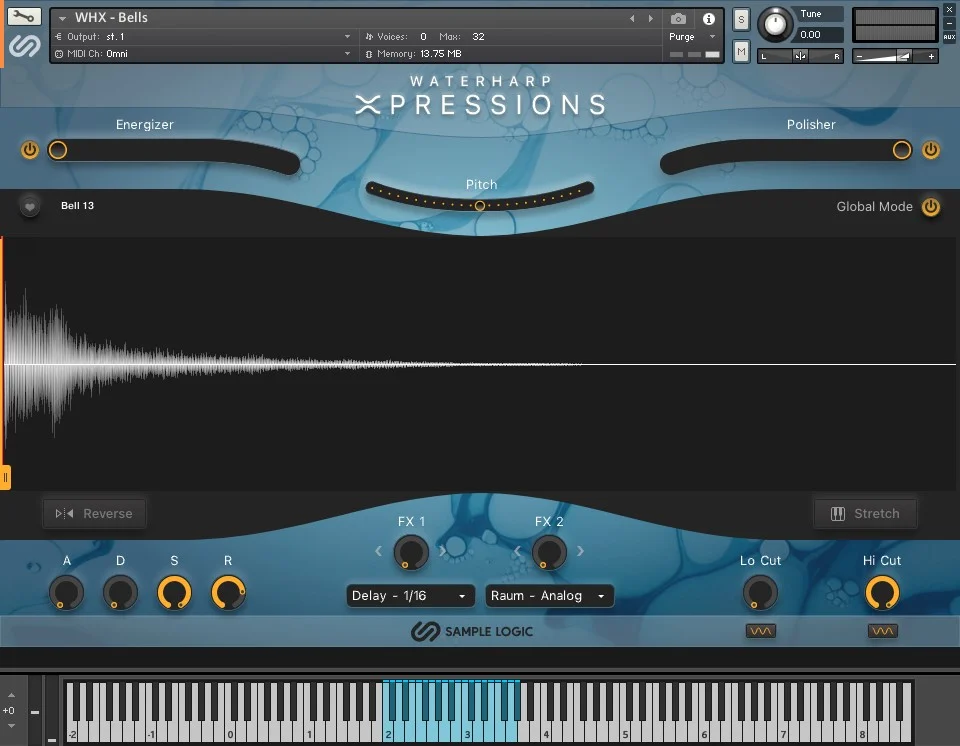Open the Raum - Analog effect dropdown
The height and width of the screenshot is (746, 960).
(x=549, y=595)
